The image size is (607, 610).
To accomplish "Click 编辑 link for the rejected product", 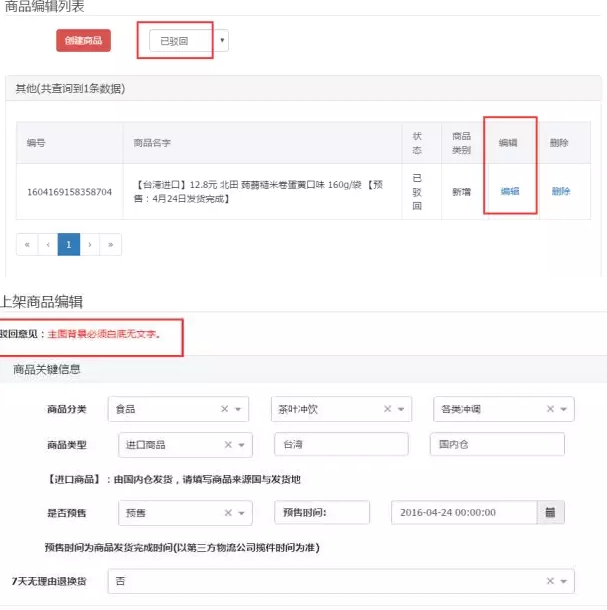I will pos(509,191).
